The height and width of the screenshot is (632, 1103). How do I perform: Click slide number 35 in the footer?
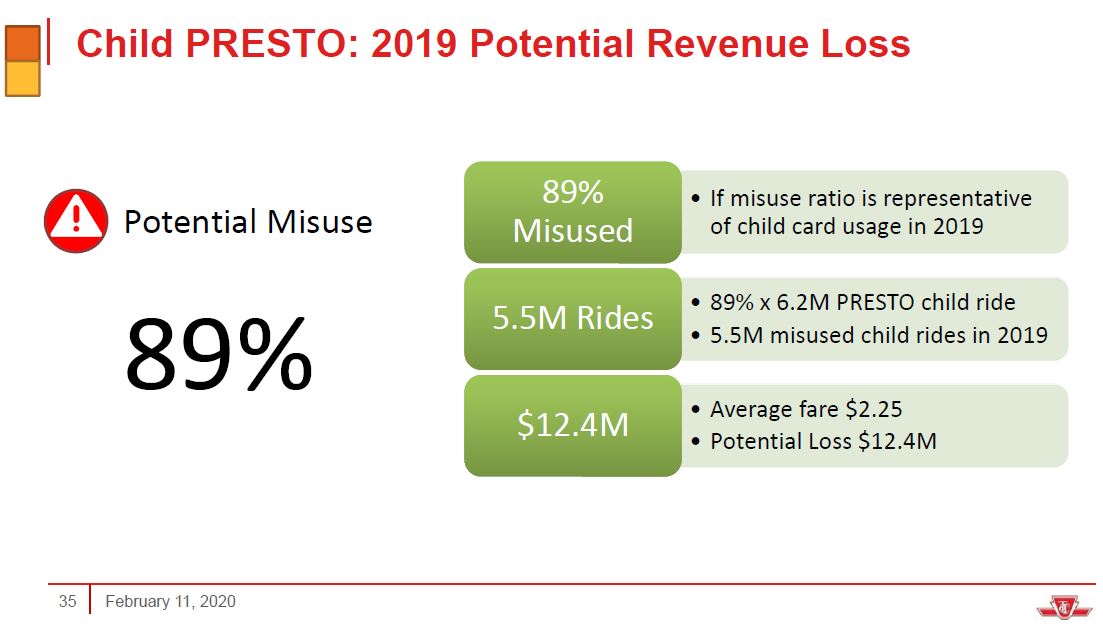click(67, 601)
